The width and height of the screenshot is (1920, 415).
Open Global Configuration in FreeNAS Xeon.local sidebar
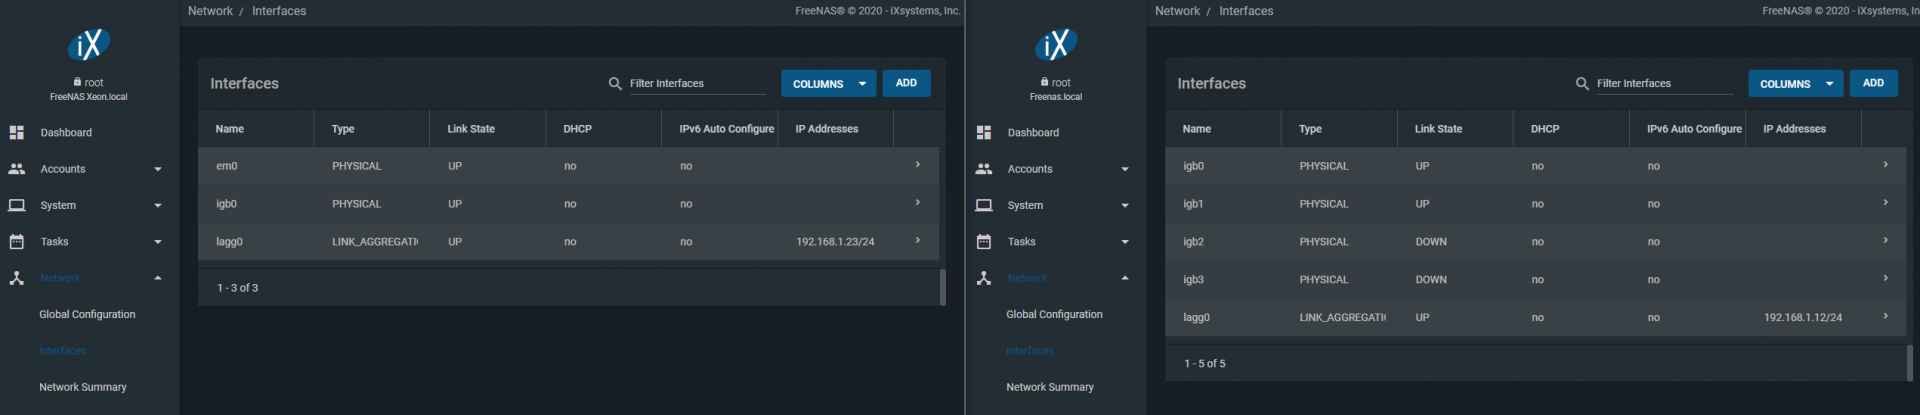(x=87, y=314)
